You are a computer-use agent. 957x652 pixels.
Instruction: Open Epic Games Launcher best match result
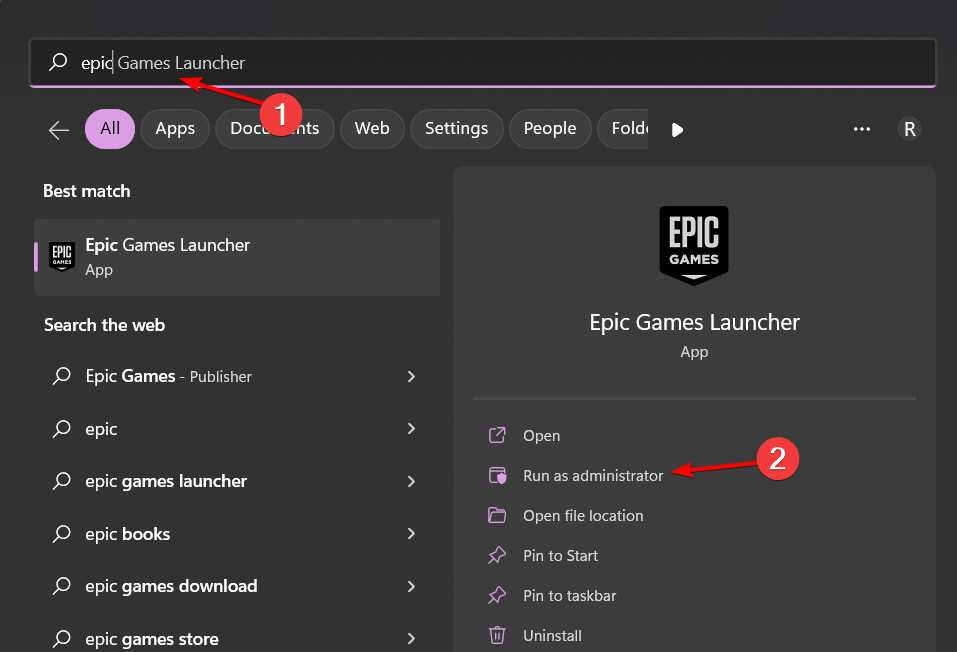tap(237, 257)
